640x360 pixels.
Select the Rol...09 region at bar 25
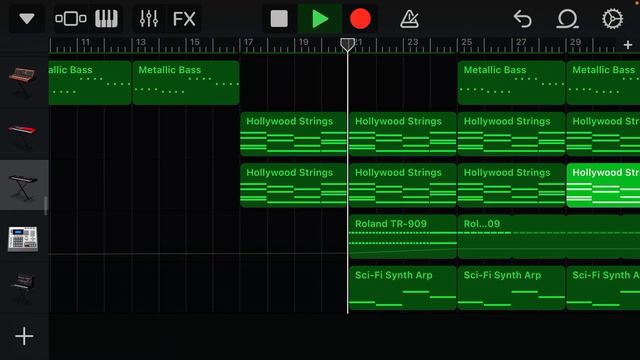point(549,237)
